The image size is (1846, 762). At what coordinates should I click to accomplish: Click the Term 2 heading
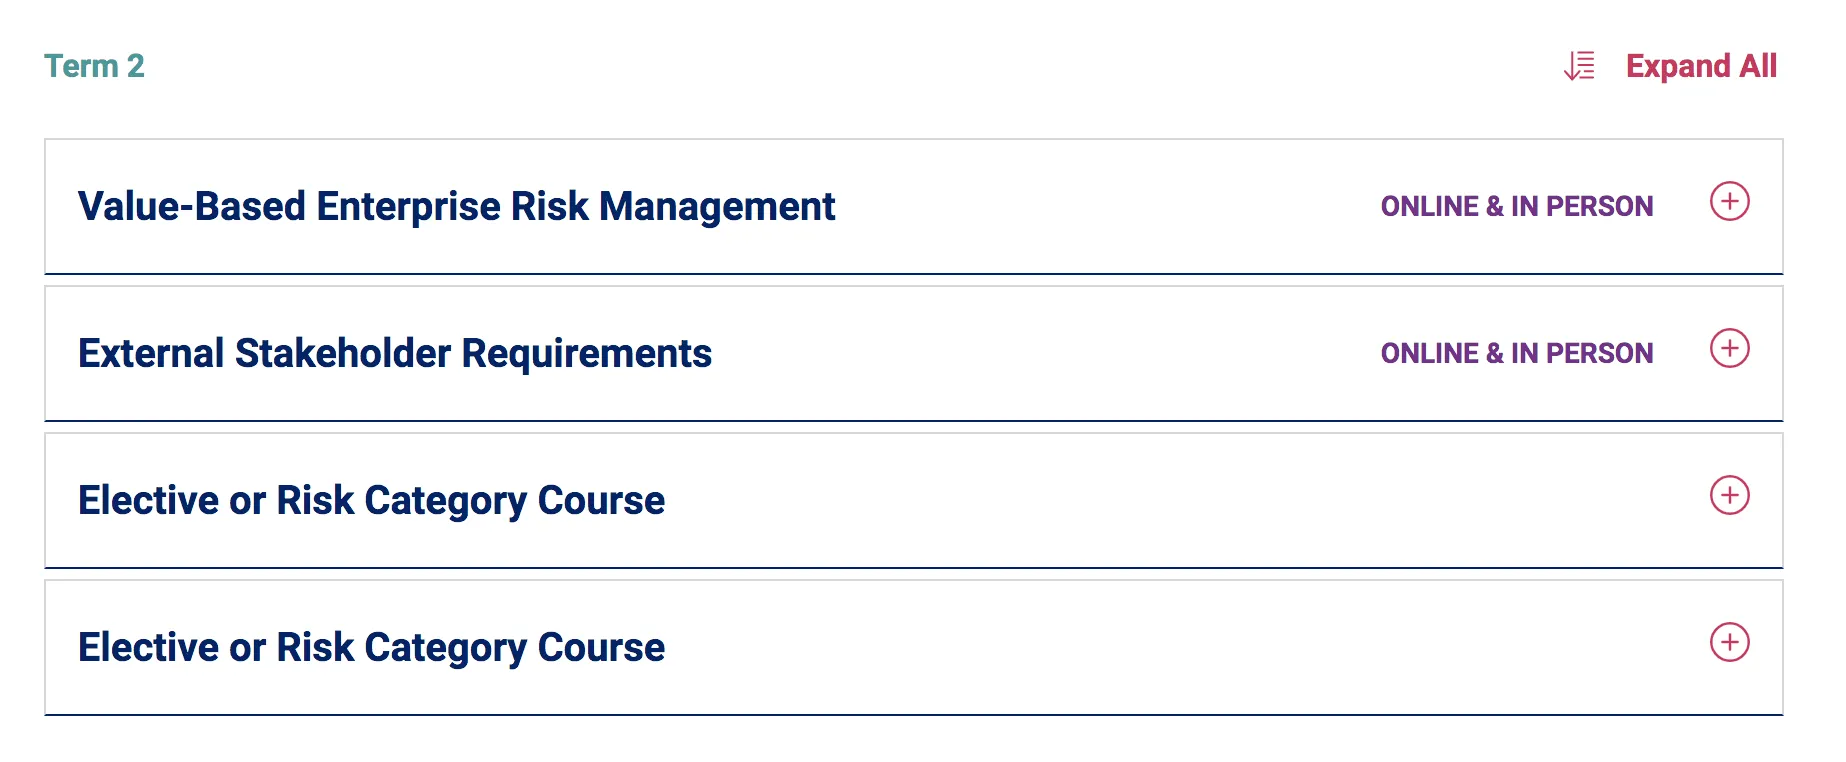(x=94, y=66)
